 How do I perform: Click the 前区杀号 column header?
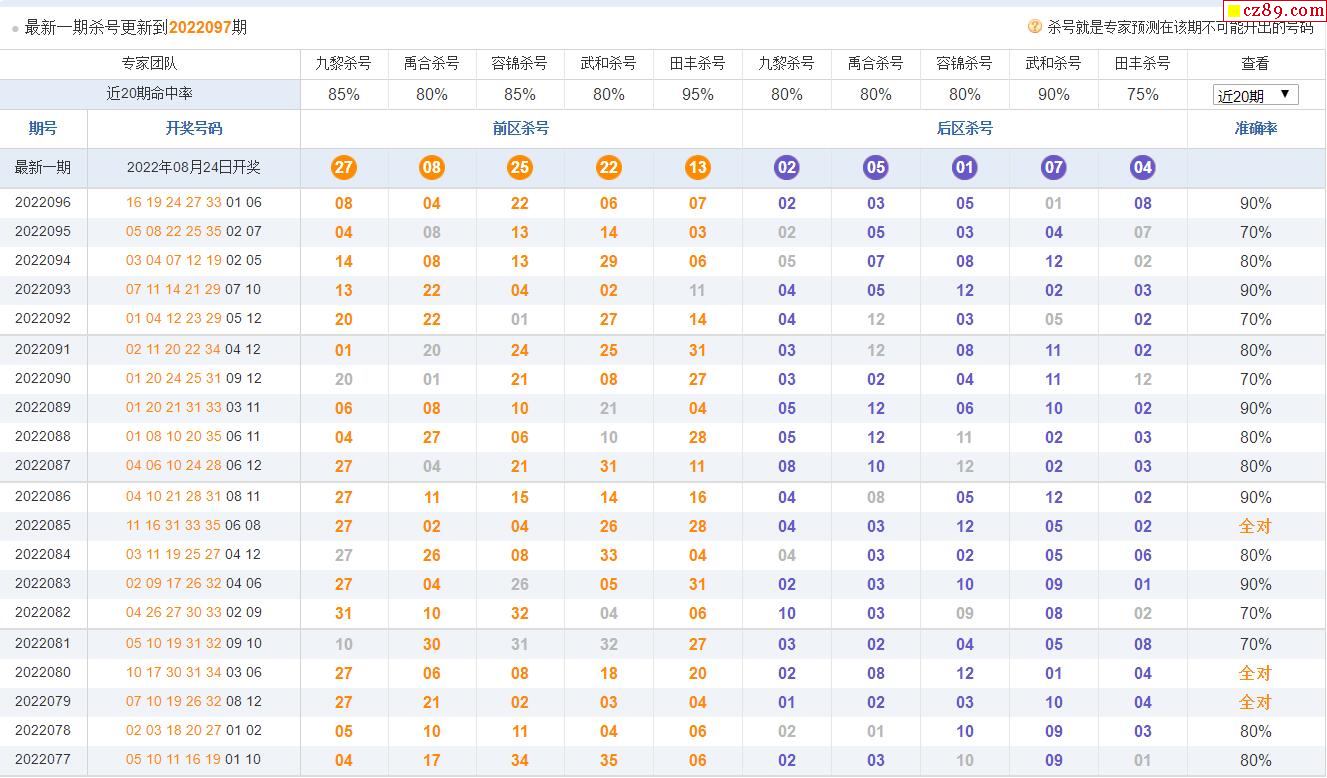[520, 128]
